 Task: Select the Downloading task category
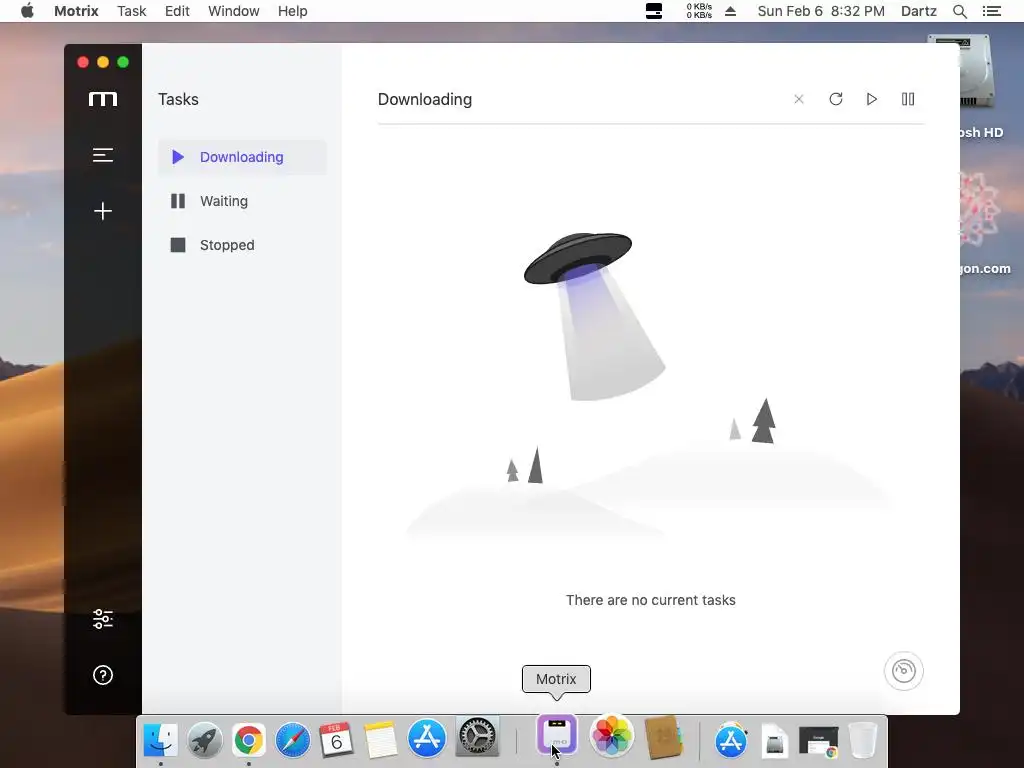(242, 157)
